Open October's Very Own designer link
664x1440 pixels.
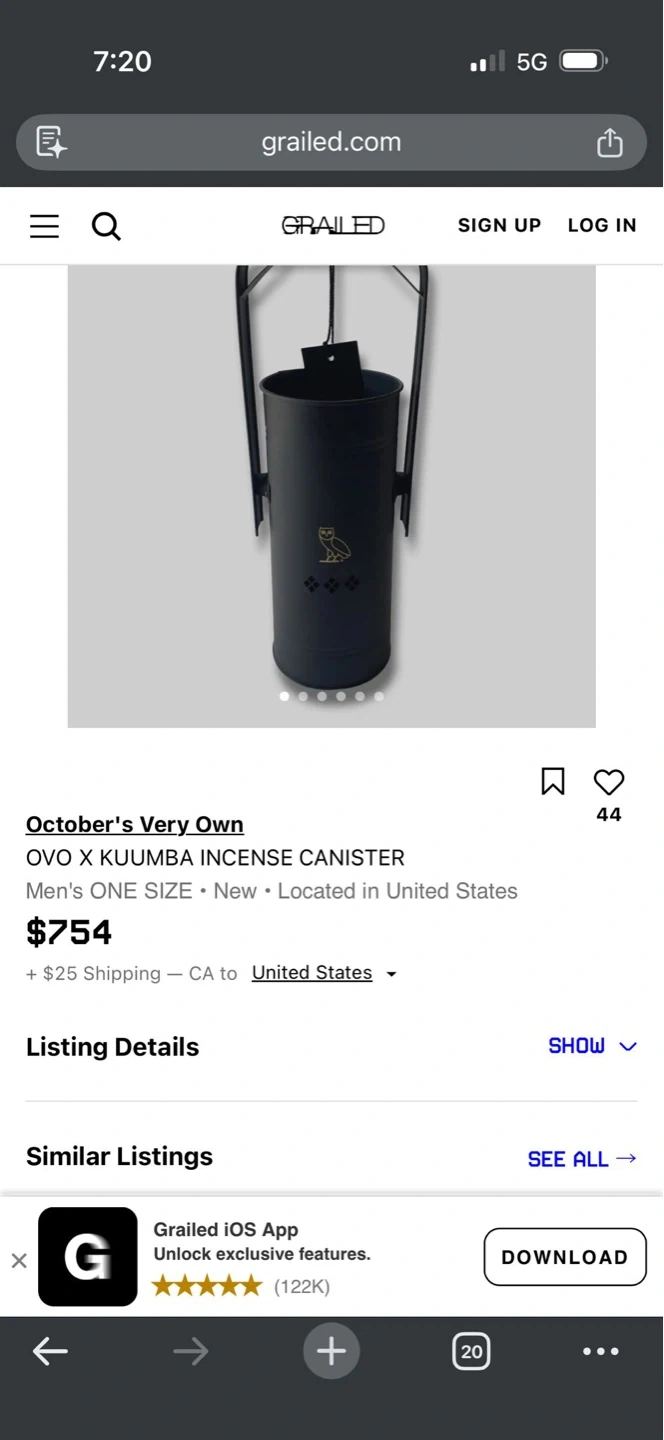[x=135, y=824]
